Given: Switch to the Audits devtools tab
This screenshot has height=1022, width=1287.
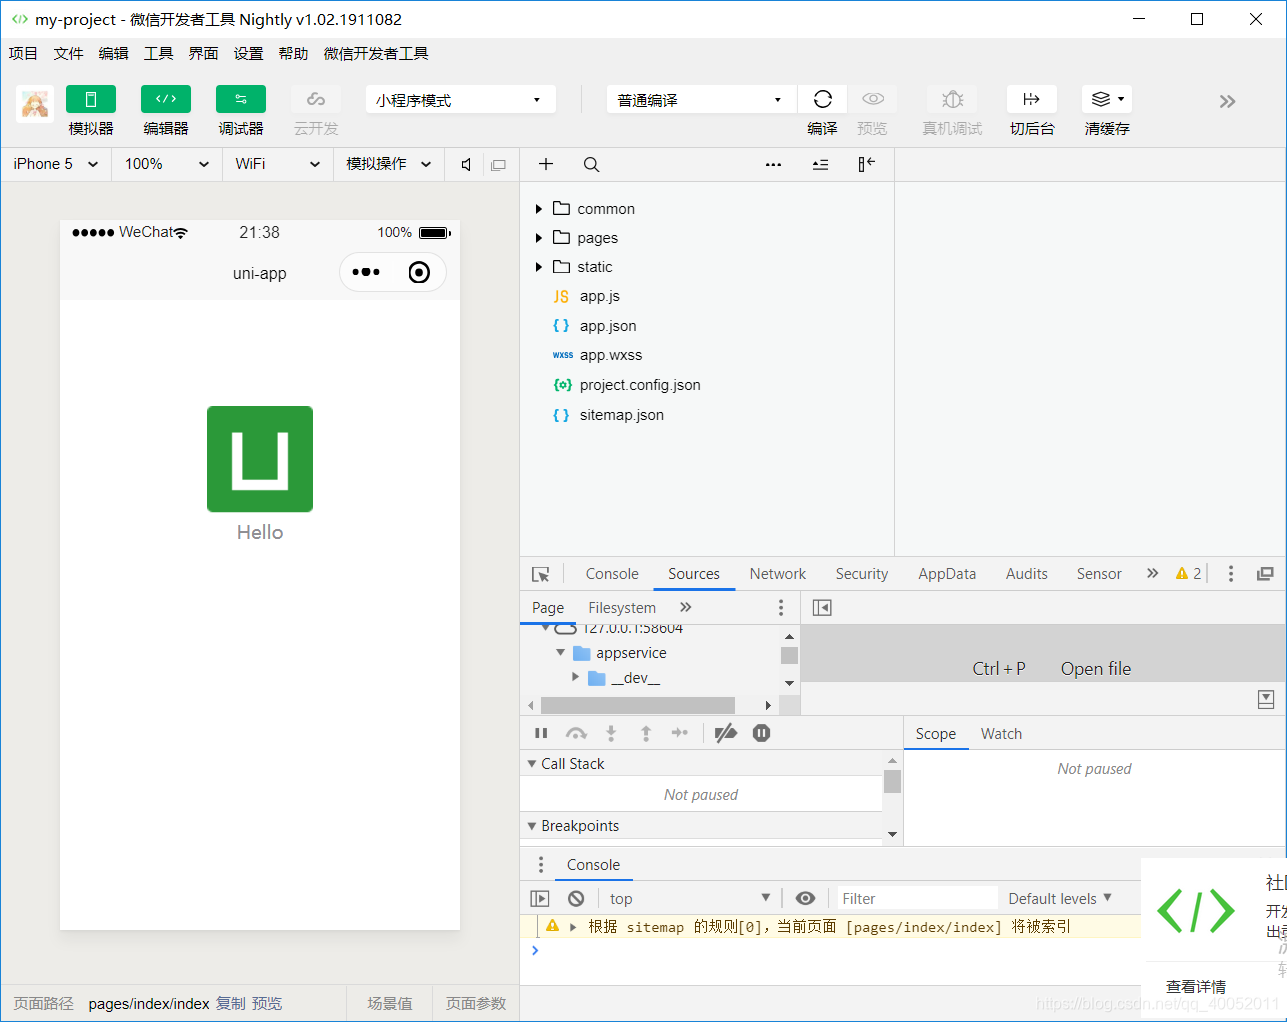Looking at the screenshot, I should tap(1027, 574).
